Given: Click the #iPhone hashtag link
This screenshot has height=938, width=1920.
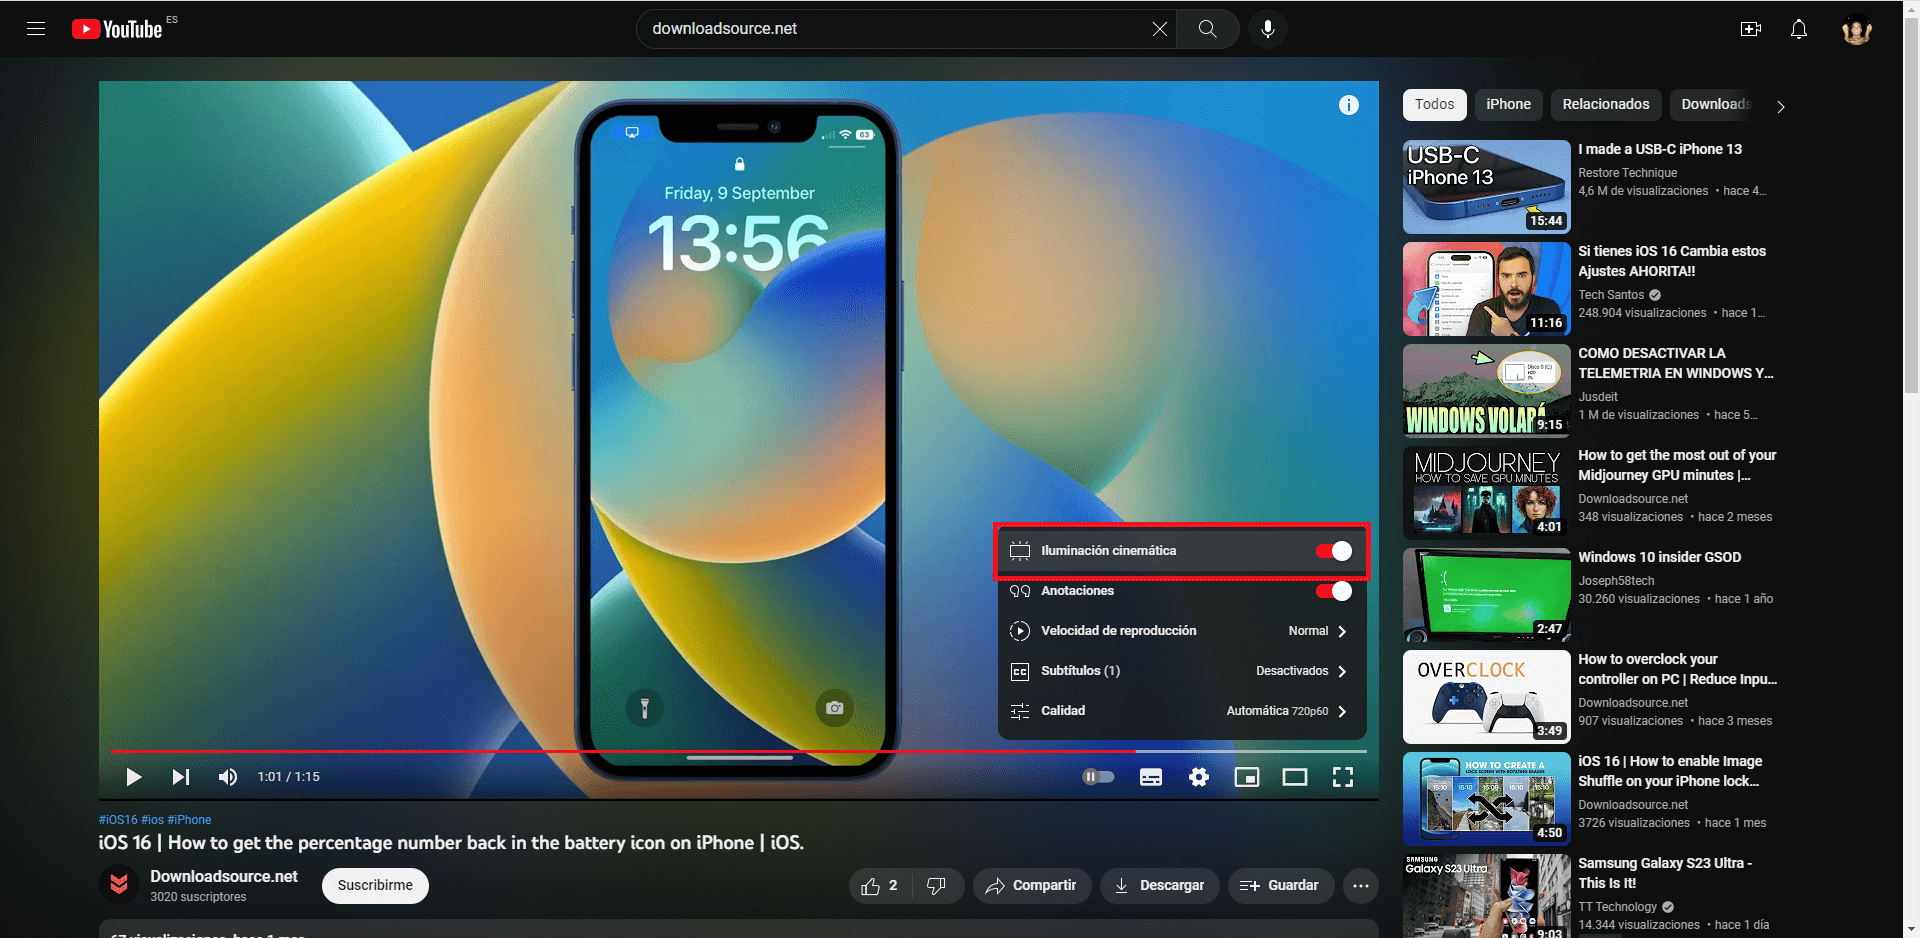Looking at the screenshot, I should pos(189,820).
